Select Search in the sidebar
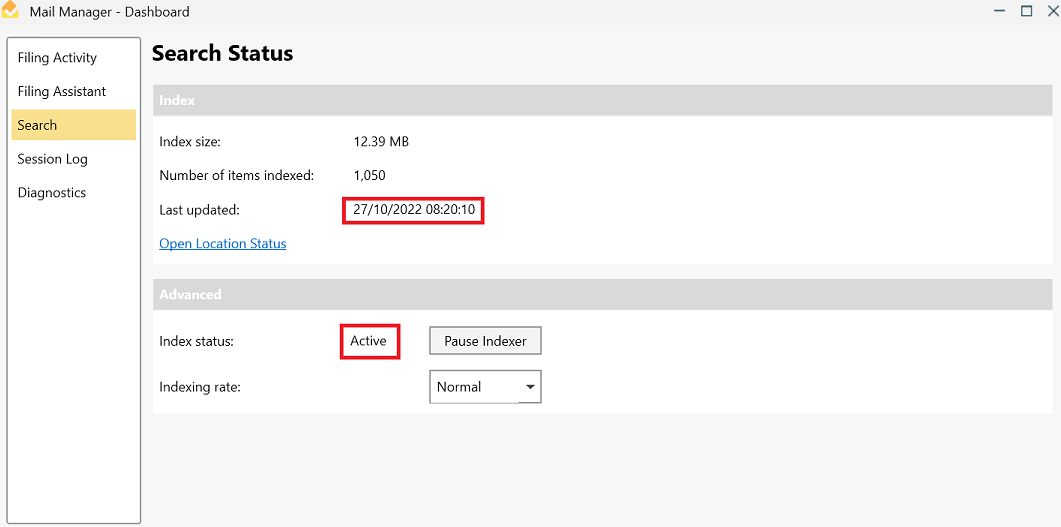This screenshot has height=527, width=1061. pyautogui.click(x=37, y=126)
